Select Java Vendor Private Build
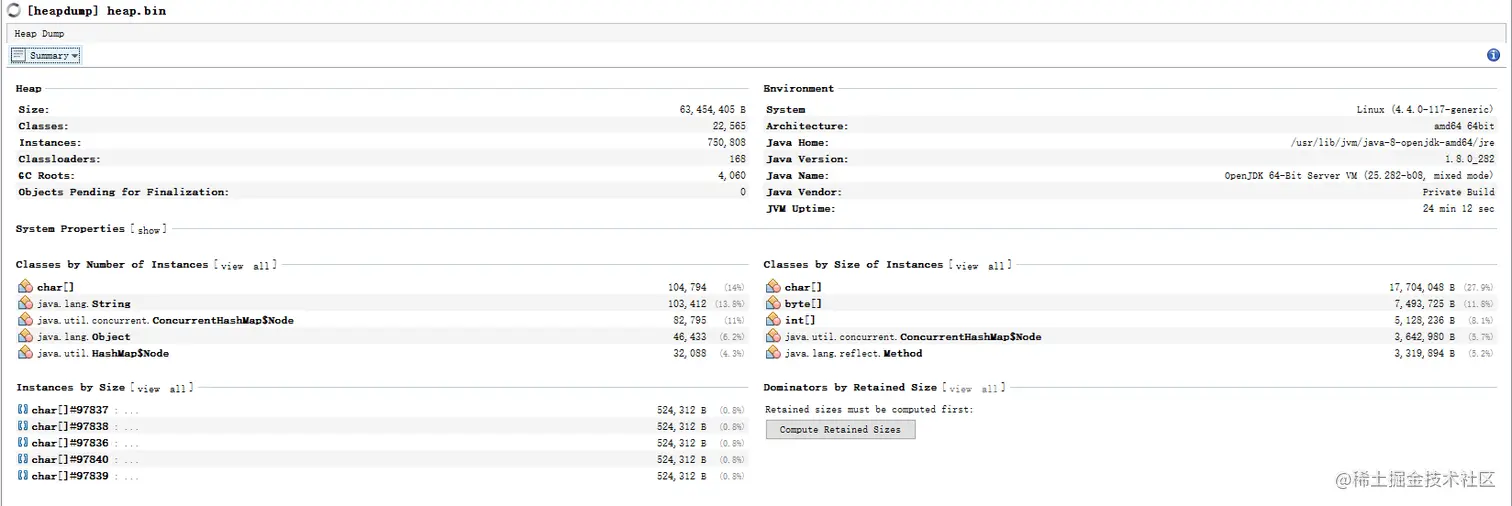This screenshot has height=506, width=1512. click(x=1458, y=192)
